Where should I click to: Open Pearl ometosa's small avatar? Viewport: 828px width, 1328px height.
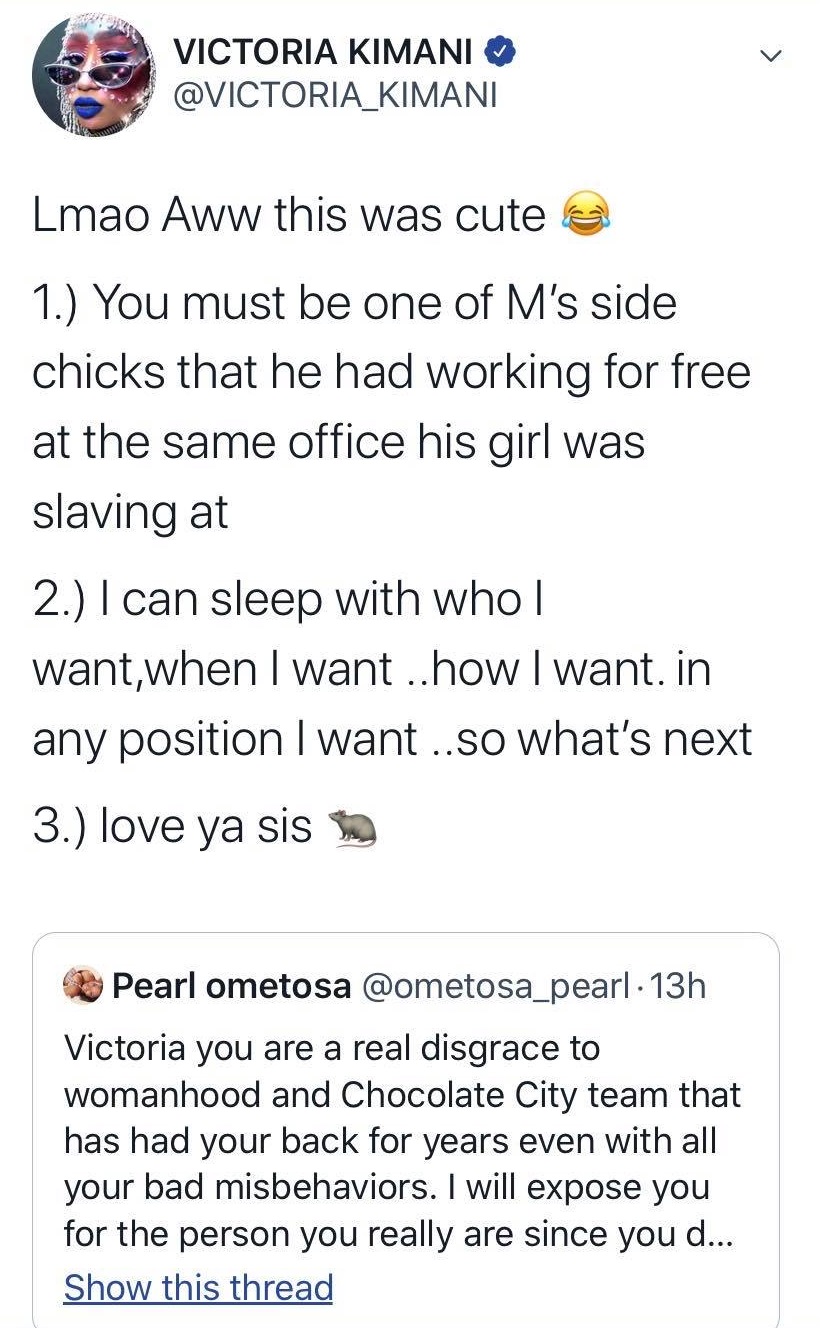(84, 986)
